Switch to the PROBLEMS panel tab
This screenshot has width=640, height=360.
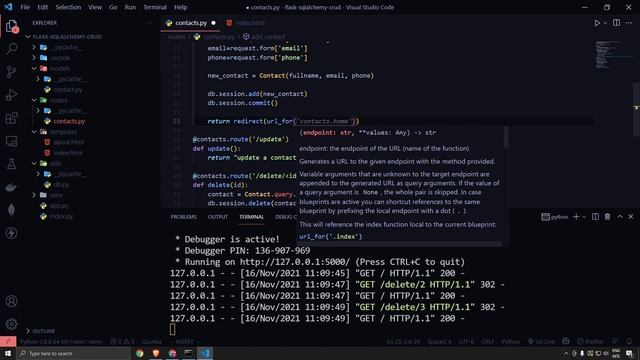[183, 217]
